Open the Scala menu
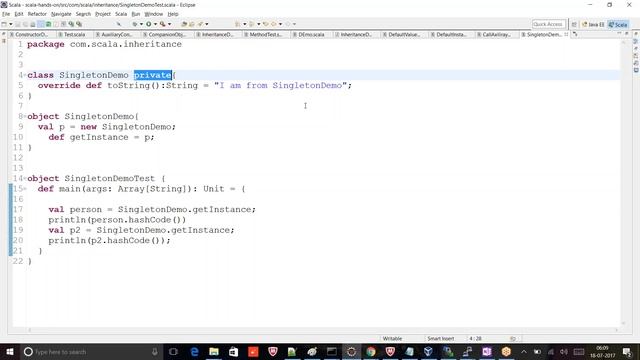Screen dimensions: 640x360 [x=121, y=14]
